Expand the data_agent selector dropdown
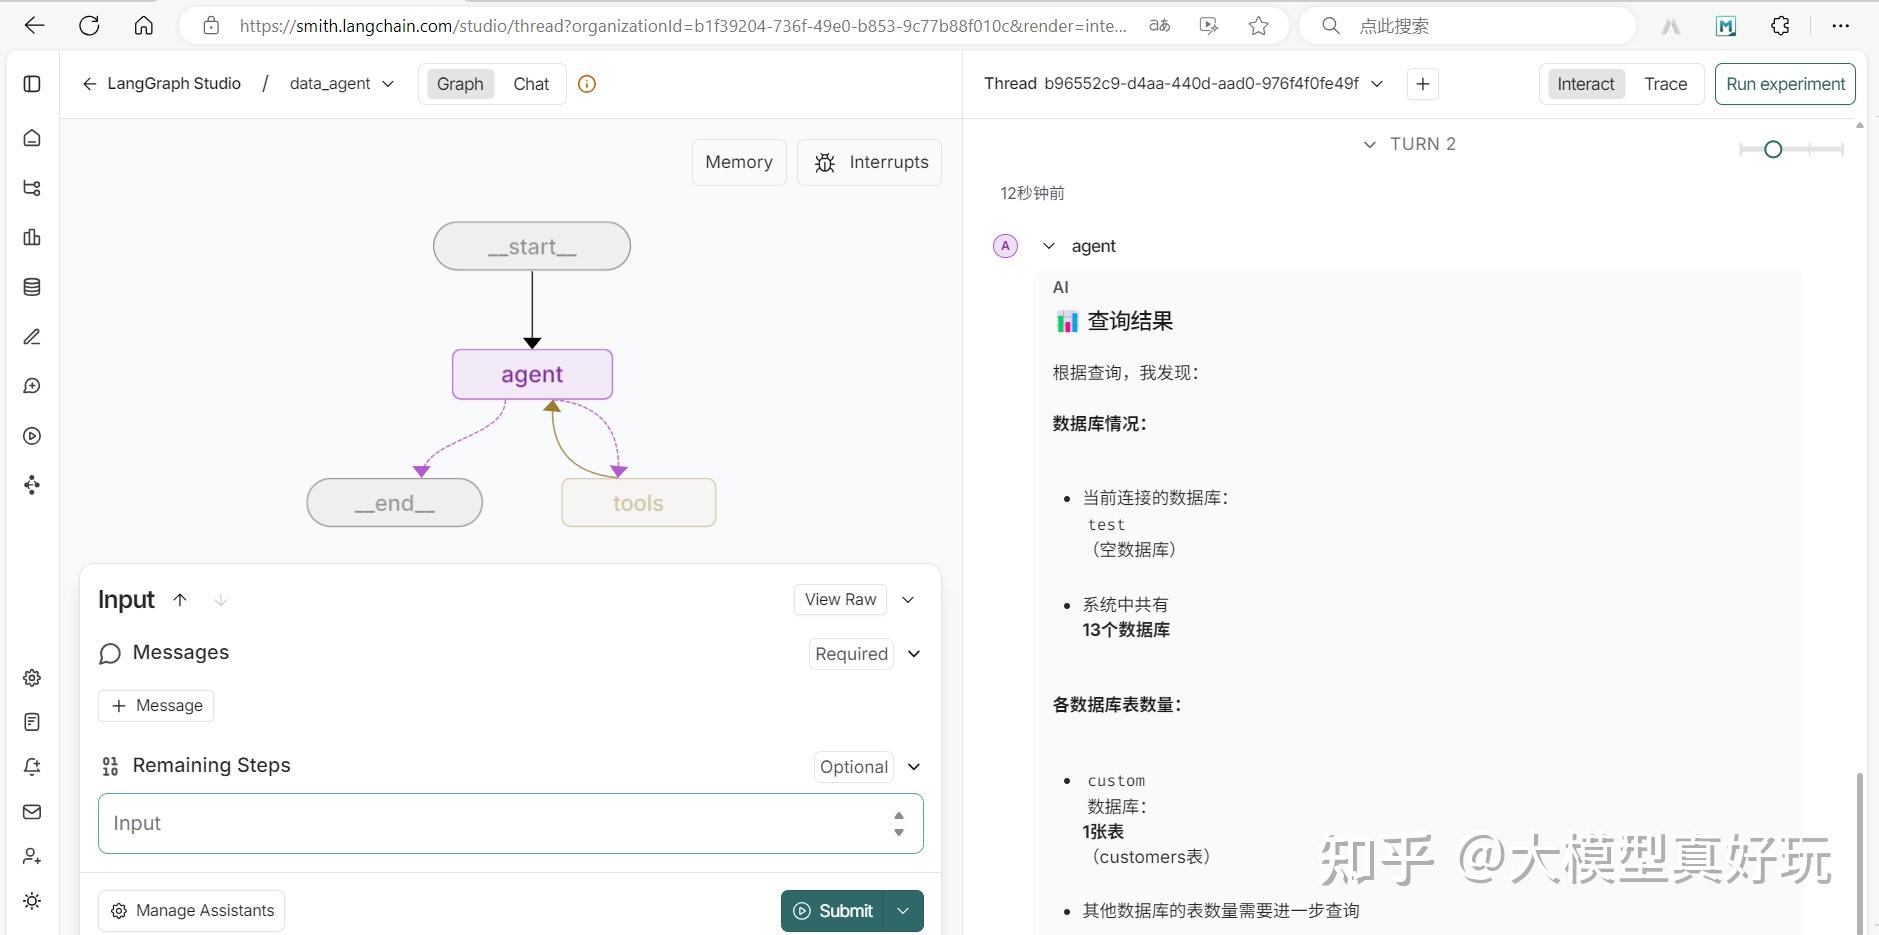 [x=388, y=84]
